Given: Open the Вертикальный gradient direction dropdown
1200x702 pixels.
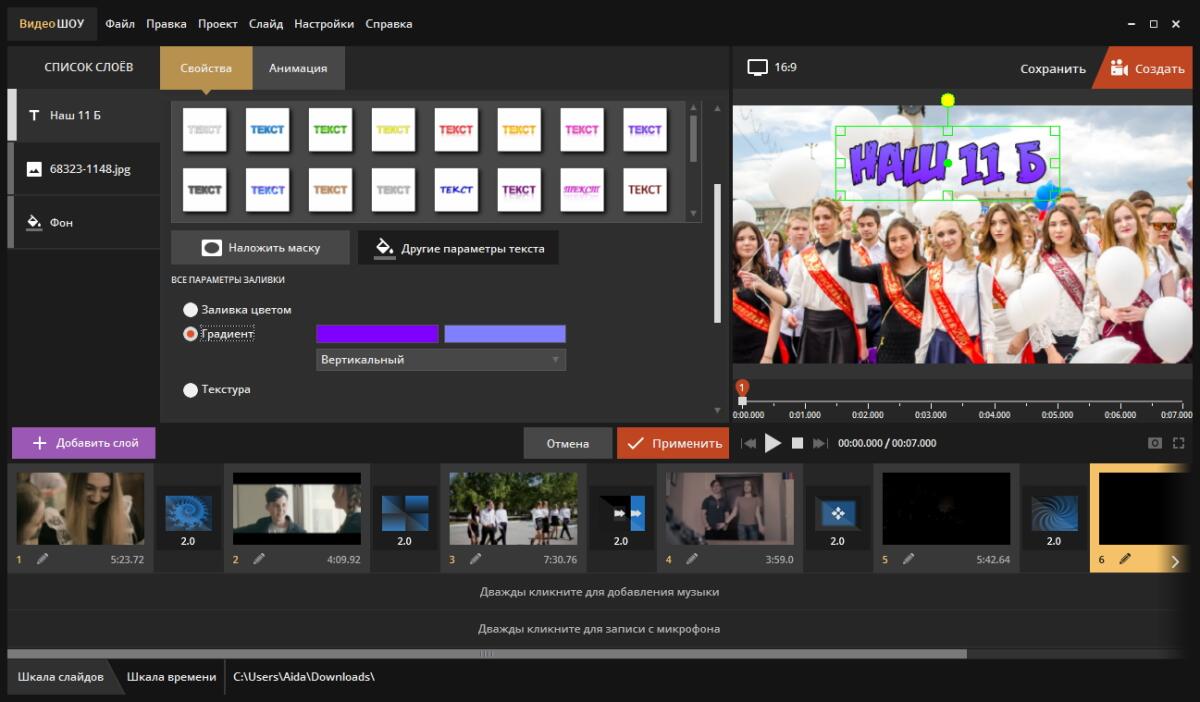Looking at the screenshot, I should (x=441, y=360).
